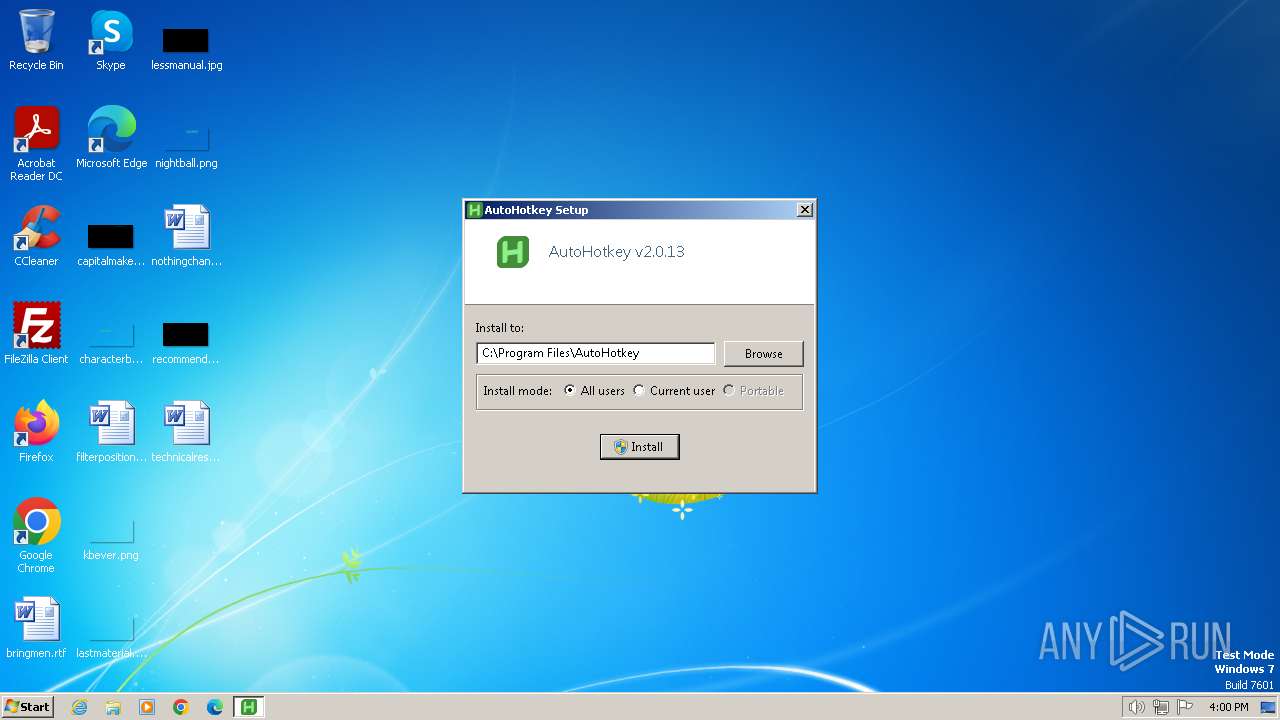Viewport: 1280px width, 720px height.
Task: Select the filterposition Word document
Action: pos(111,432)
